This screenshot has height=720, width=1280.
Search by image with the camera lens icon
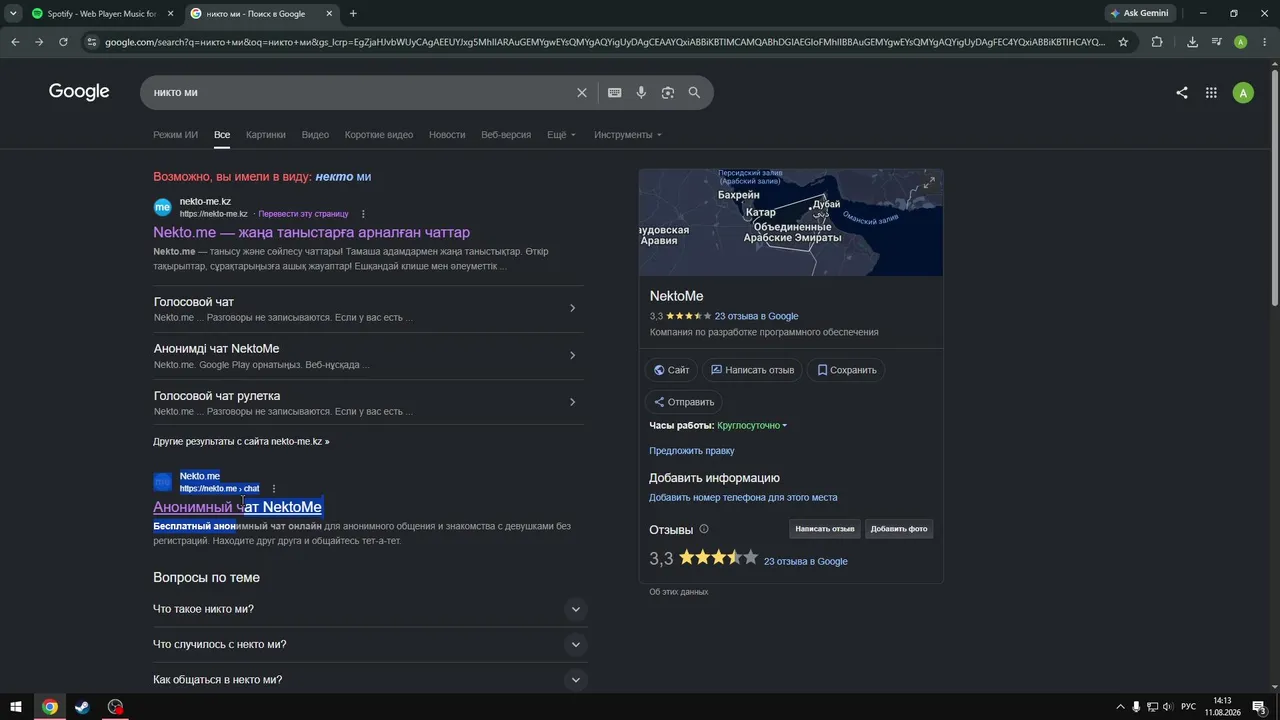coord(668,93)
